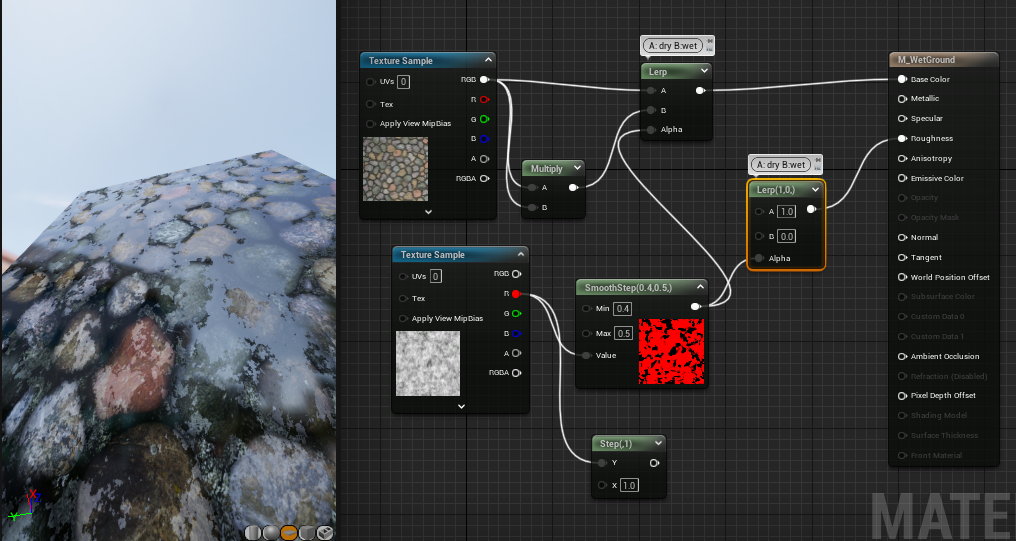The height and width of the screenshot is (541, 1016).
Task: Select the cube preview shape icon
Action: [x=306, y=533]
